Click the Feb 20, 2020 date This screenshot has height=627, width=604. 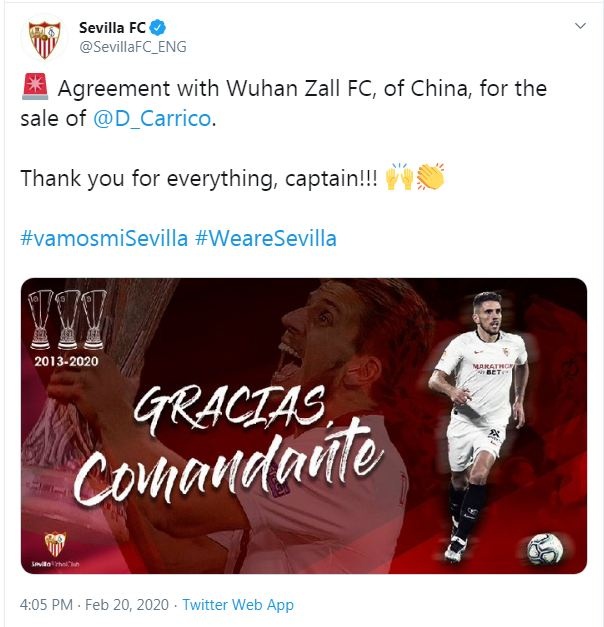click(x=127, y=604)
